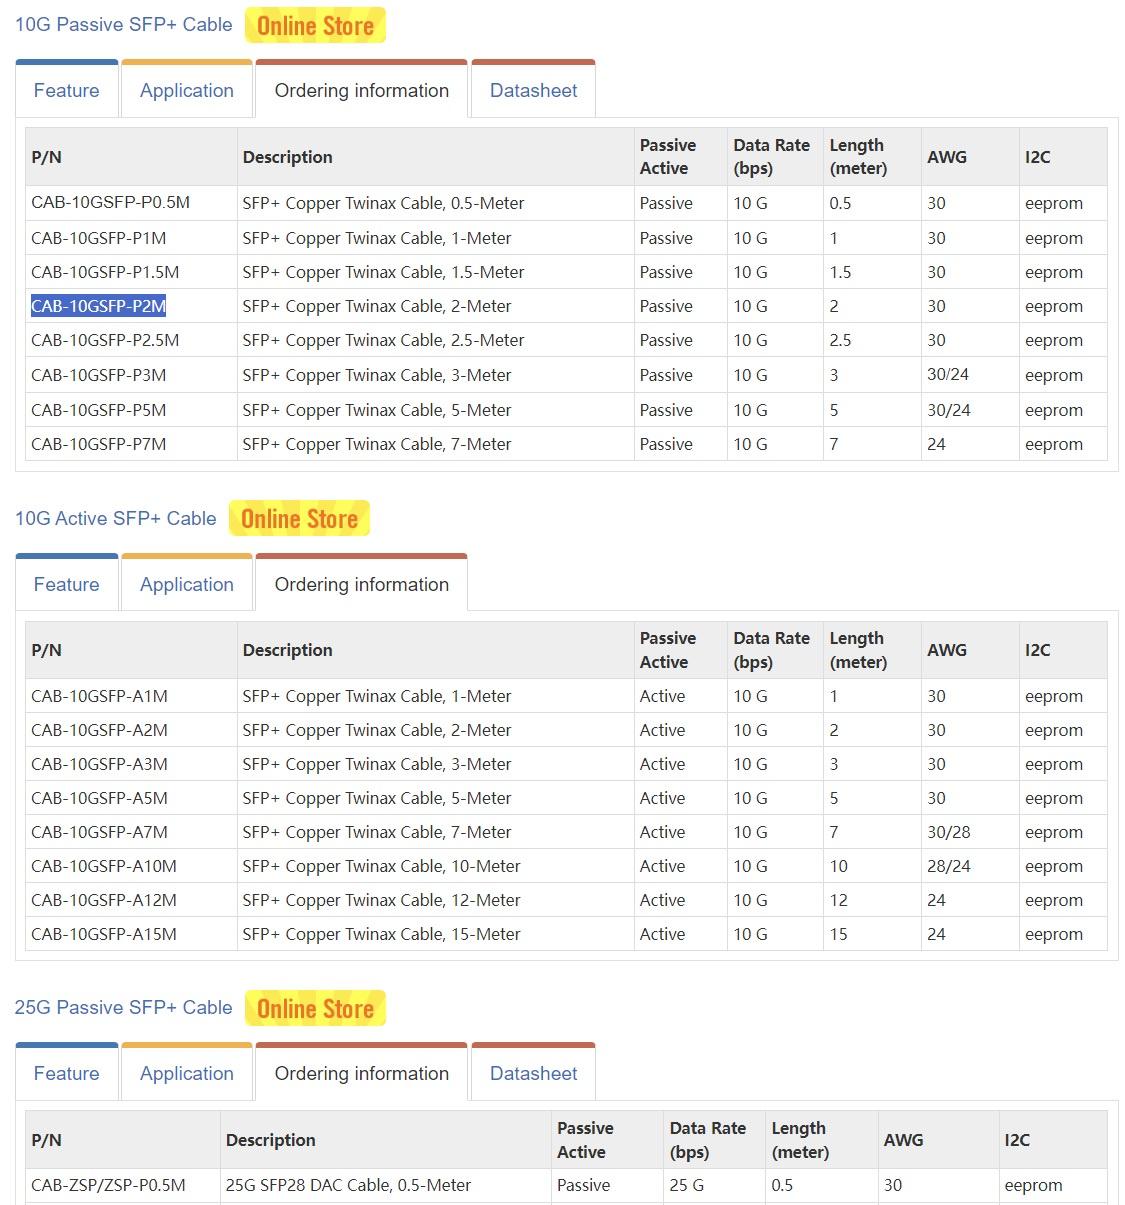Open Feature tab in 10G Active section
The height and width of the screenshot is (1205, 1125).
(67, 585)
